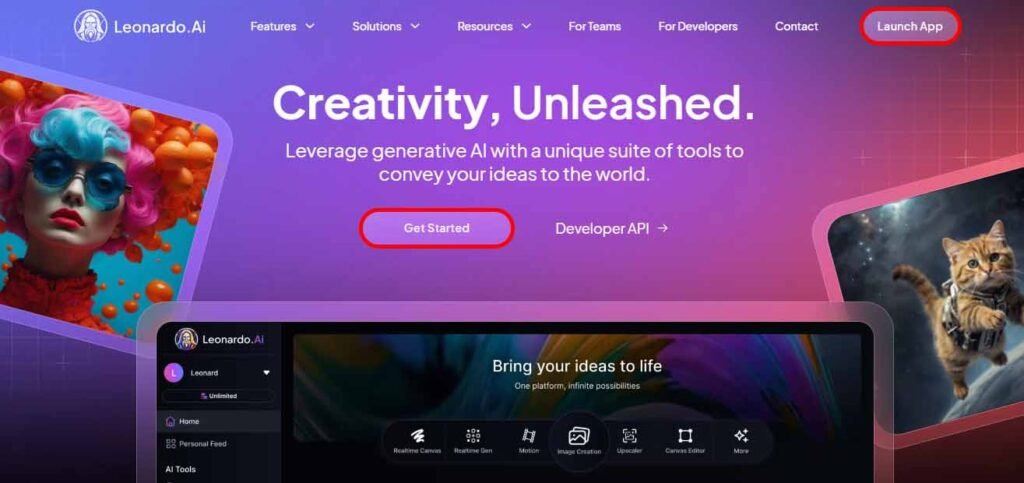The image size is (1024, 483).
Task: Follow the Developer API link
Action: tap(611, 228)
